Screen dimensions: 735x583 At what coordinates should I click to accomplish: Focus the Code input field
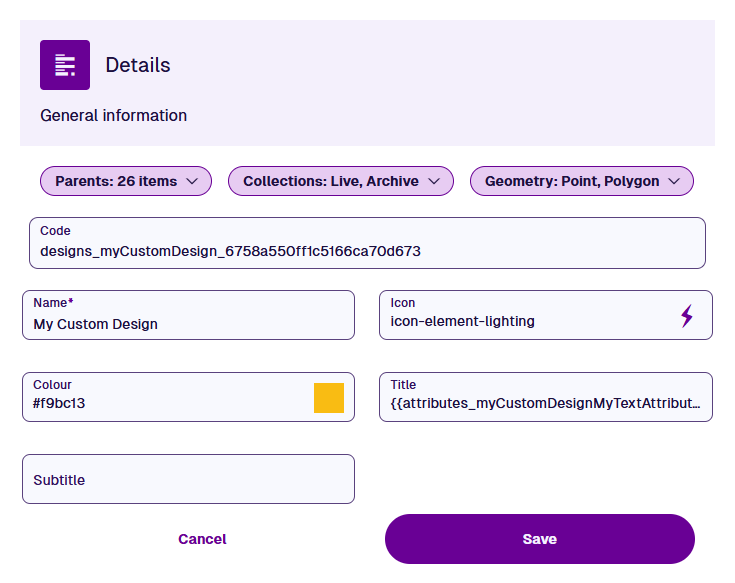pos(366,251)
